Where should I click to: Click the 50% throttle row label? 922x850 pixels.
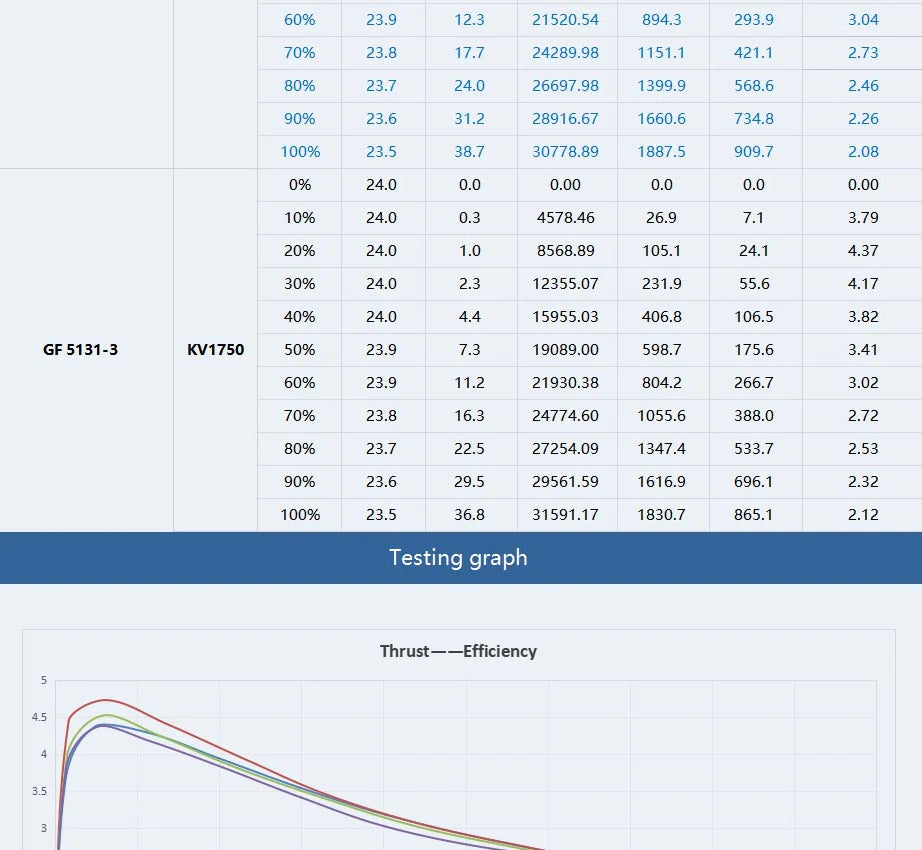(299, 350)
